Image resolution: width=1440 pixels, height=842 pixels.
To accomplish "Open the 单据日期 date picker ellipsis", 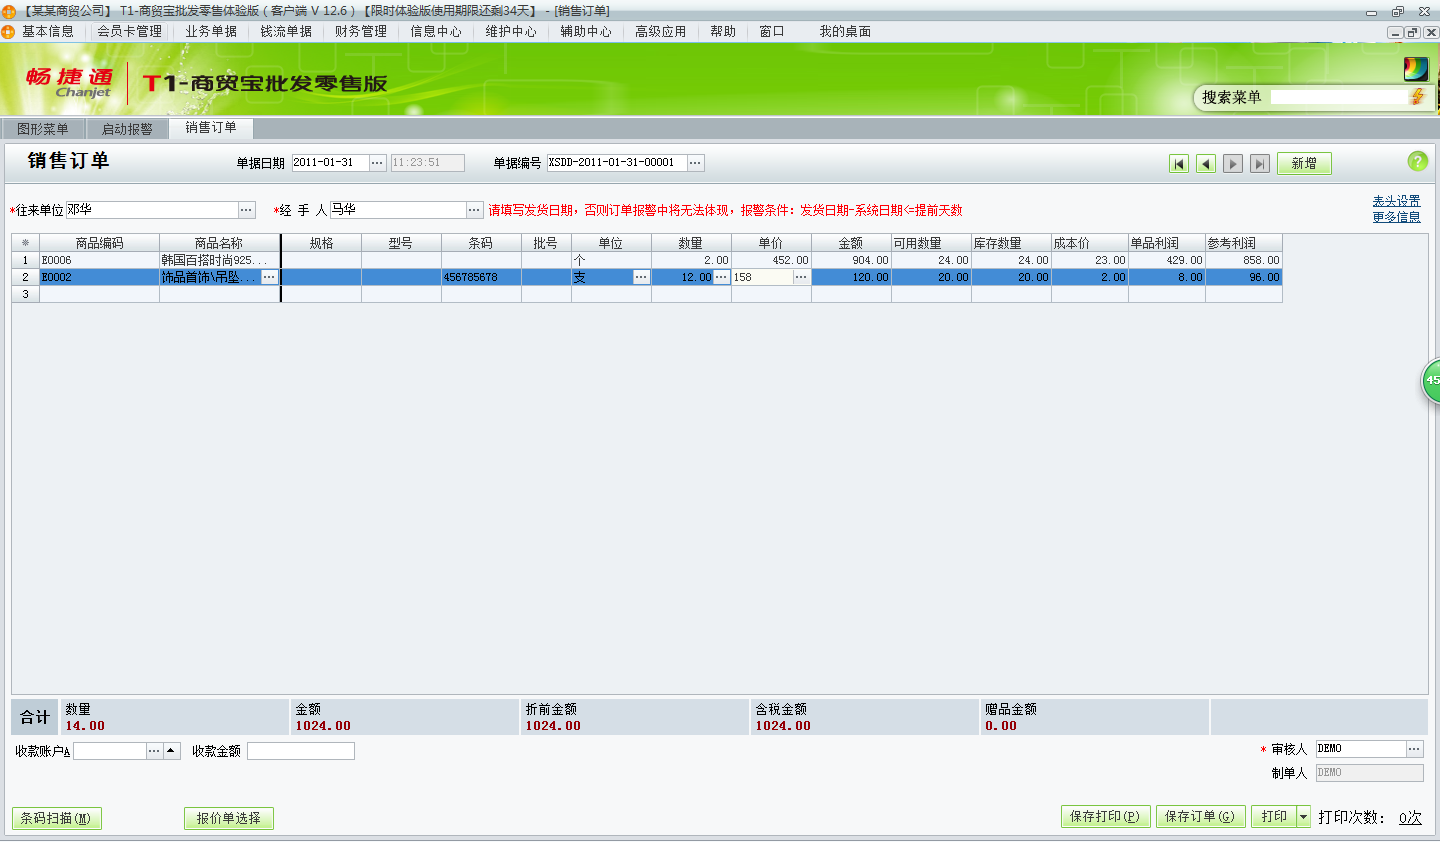I will (377, 163).
